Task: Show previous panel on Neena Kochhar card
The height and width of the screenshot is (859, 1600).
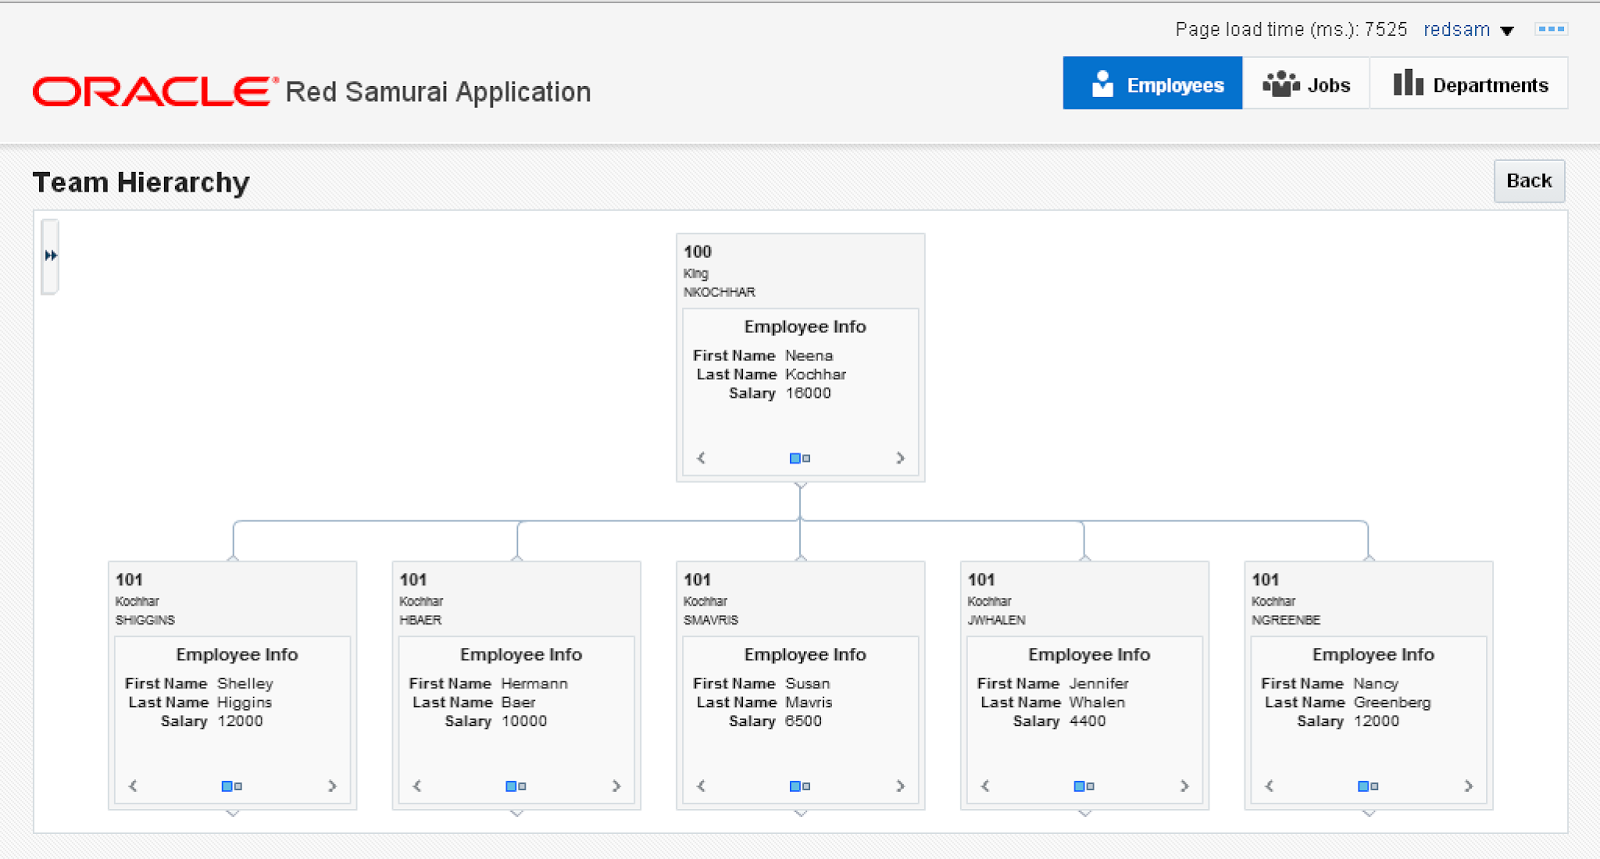Action: pos(701,458)
